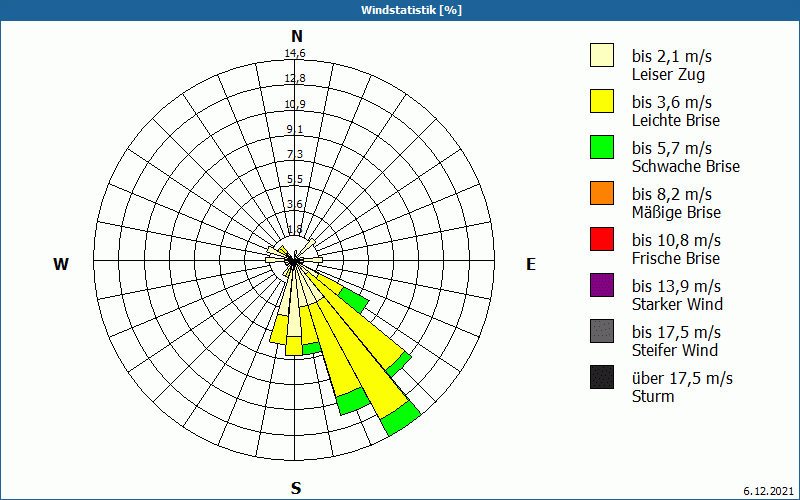Click the purple 'bis 13,9 m/s' swatch
This screenshot has height=500, width=800.
tap(602, 285)
